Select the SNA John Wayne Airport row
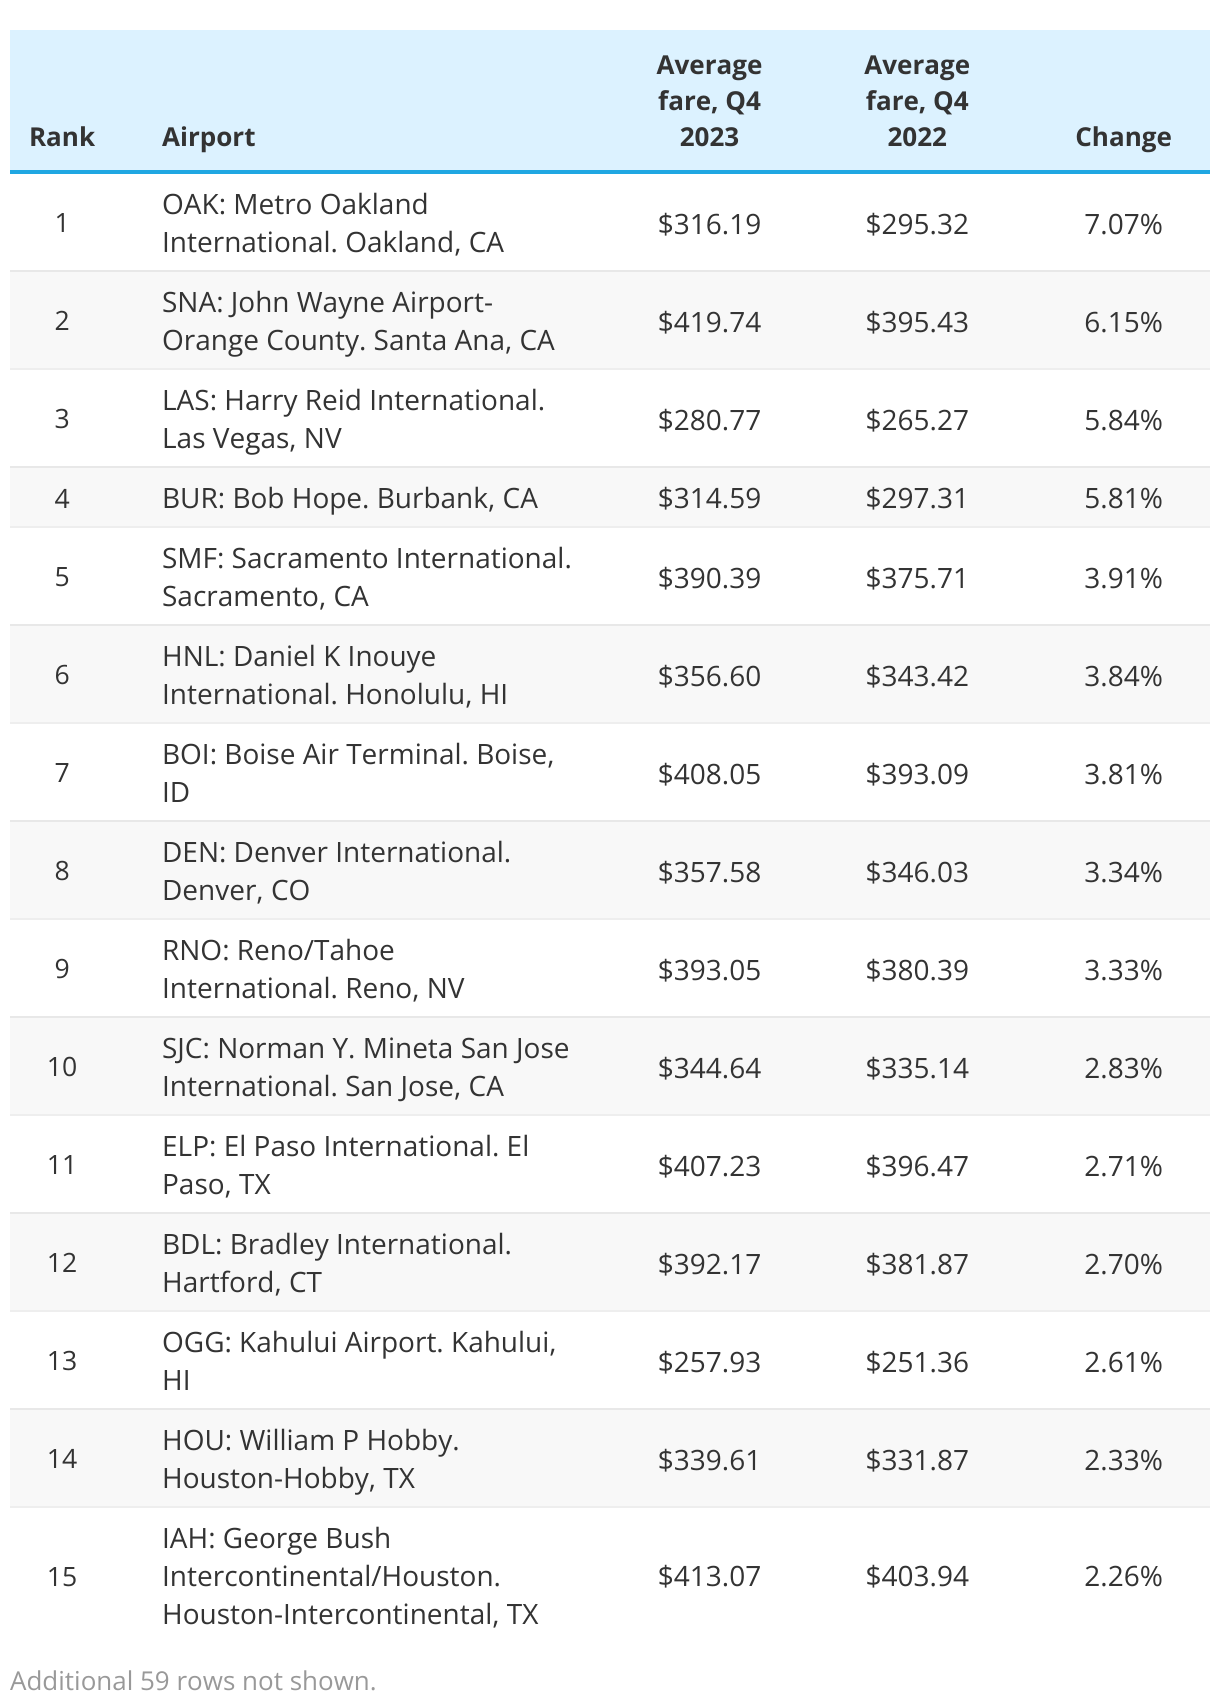The height and width of the screenshot is (1708, 1220). point(610,321)
